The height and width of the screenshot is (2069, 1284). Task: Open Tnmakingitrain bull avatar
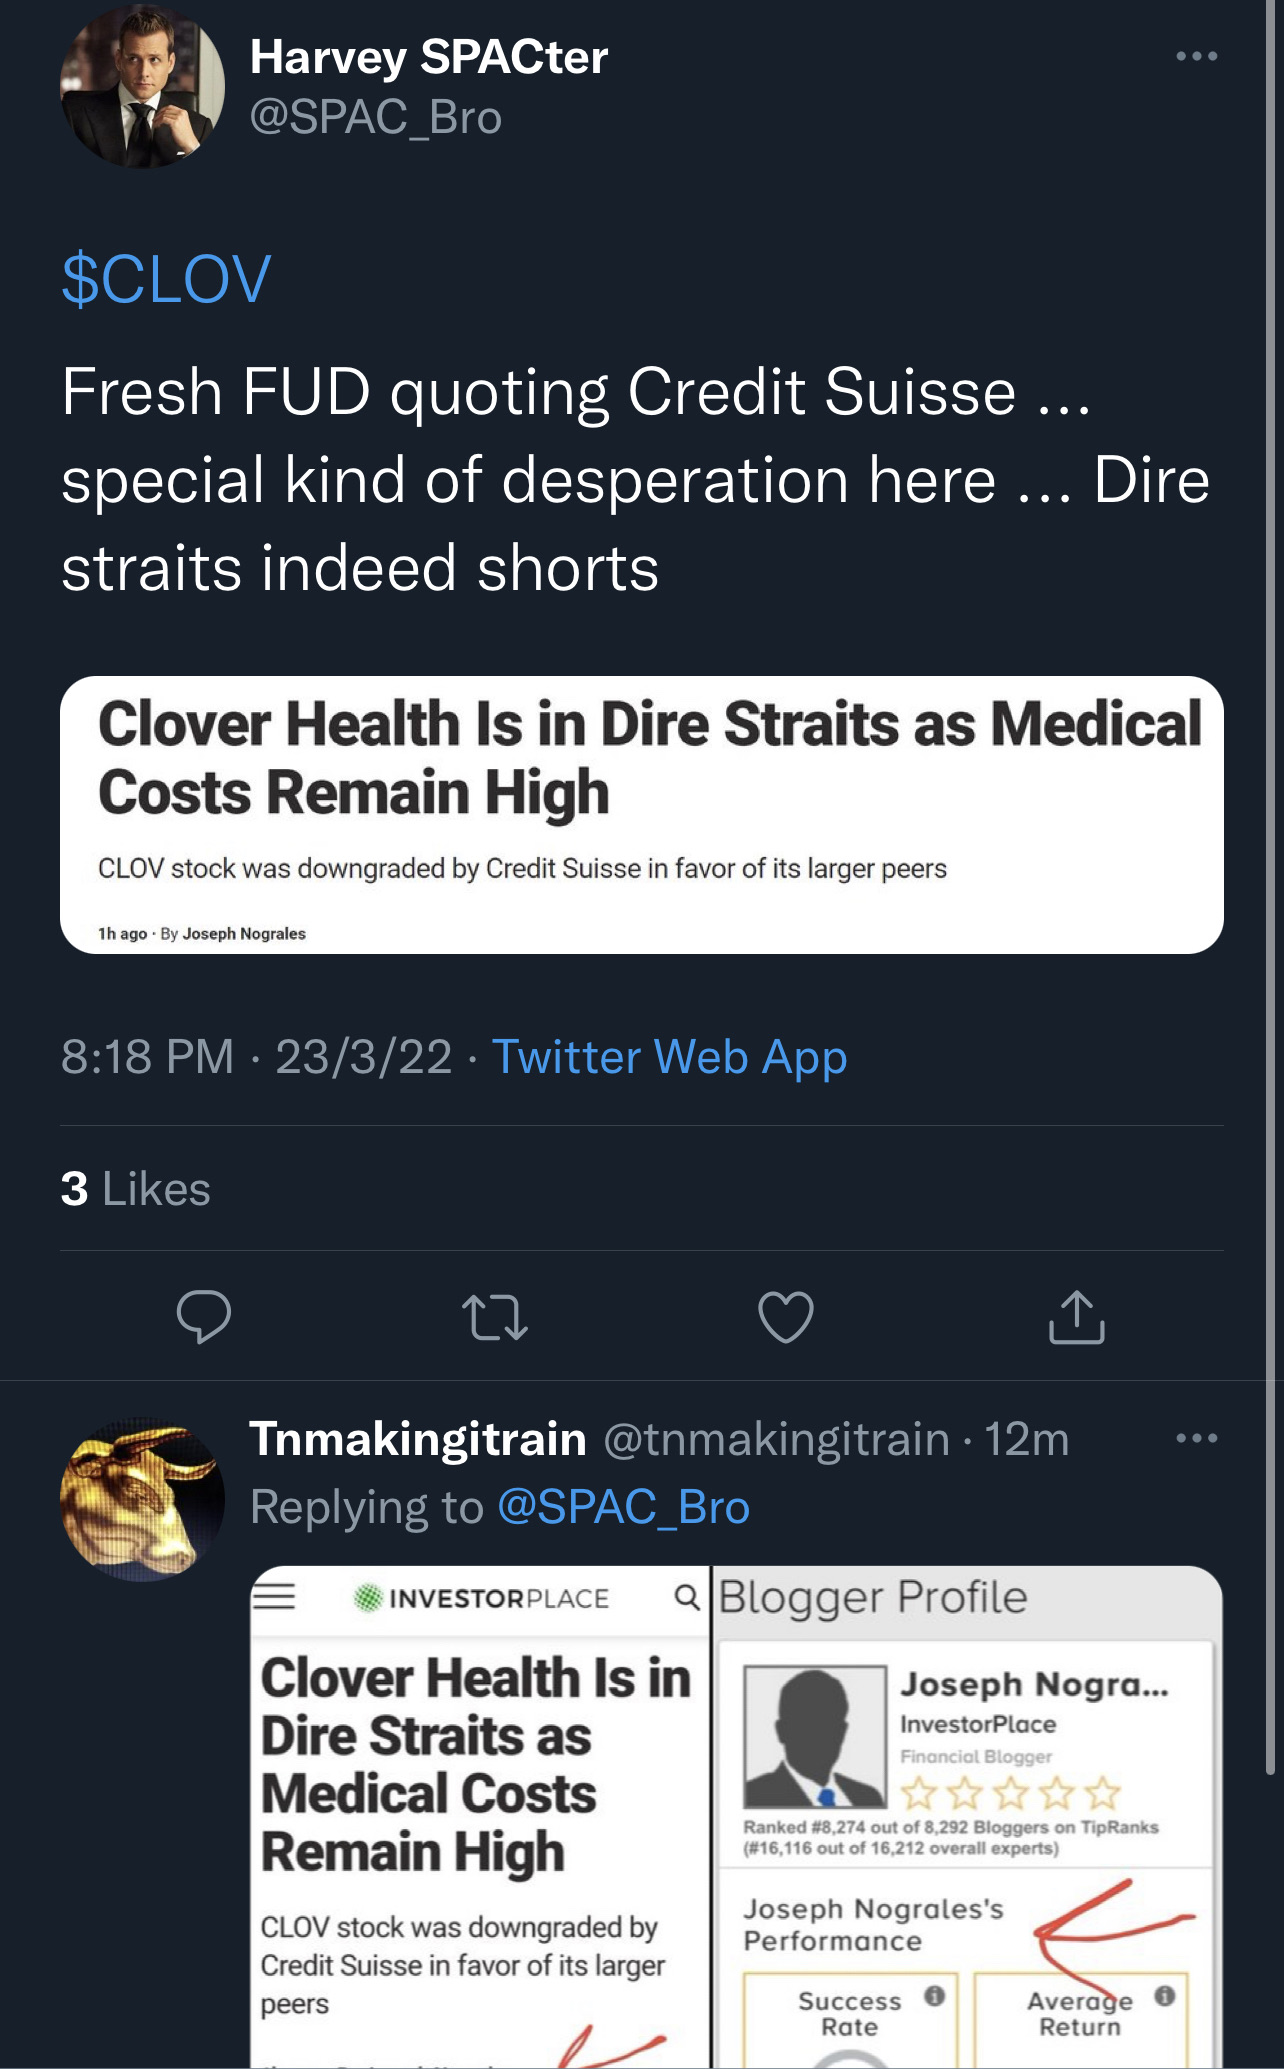click(x=142, y=1498)
